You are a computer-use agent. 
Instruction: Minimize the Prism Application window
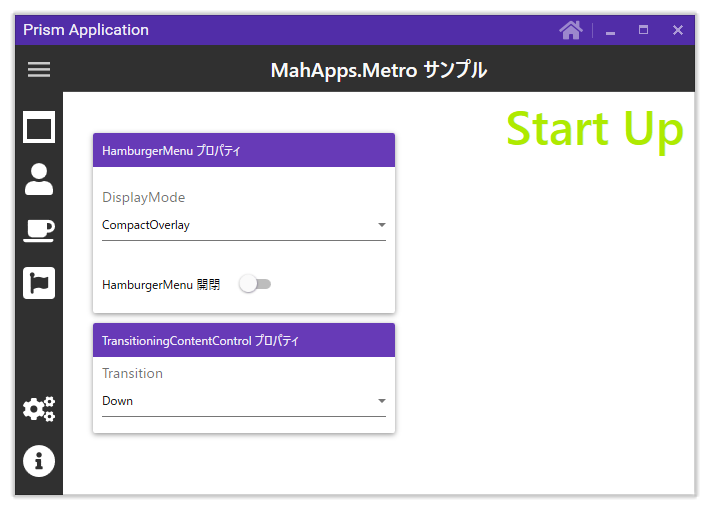(611, 31)
